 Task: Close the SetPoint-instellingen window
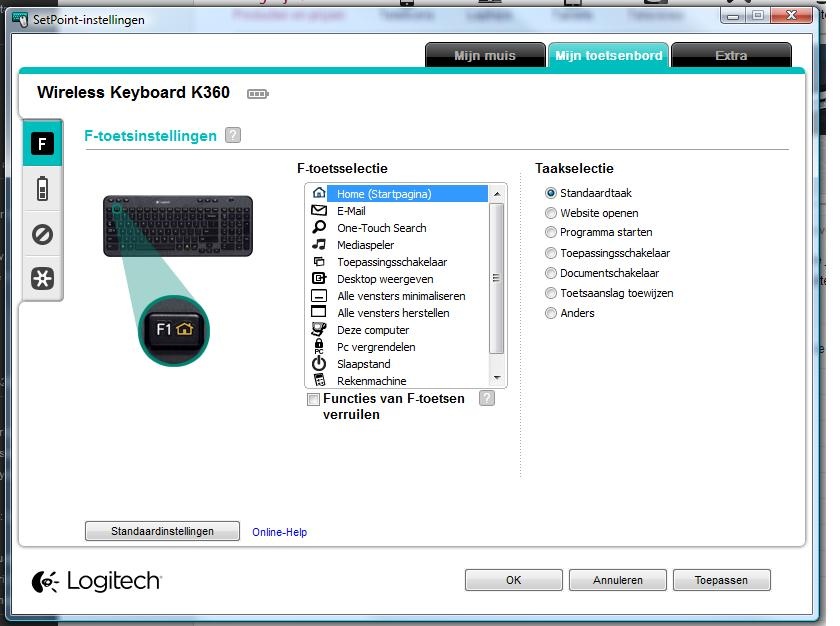click(791, 15)
